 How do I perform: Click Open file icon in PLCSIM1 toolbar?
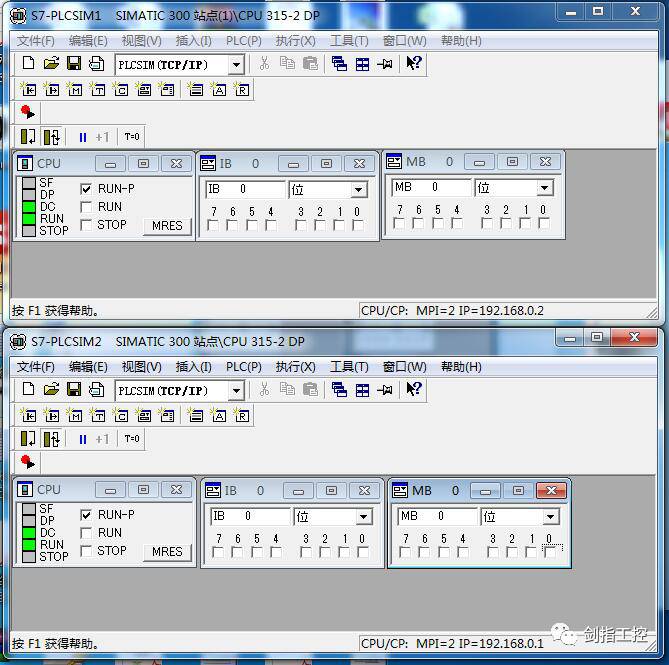pyautogui.click(x=51, y=63)
